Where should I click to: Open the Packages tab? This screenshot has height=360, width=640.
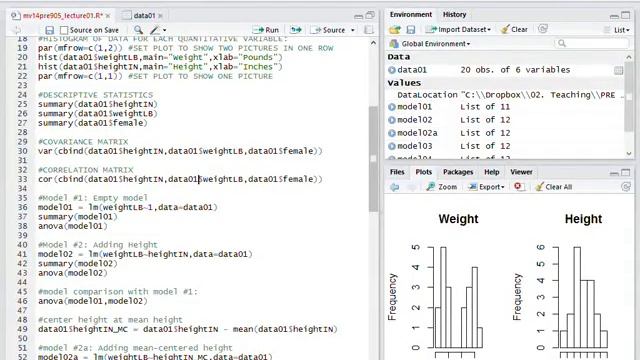tap(458, 172)
